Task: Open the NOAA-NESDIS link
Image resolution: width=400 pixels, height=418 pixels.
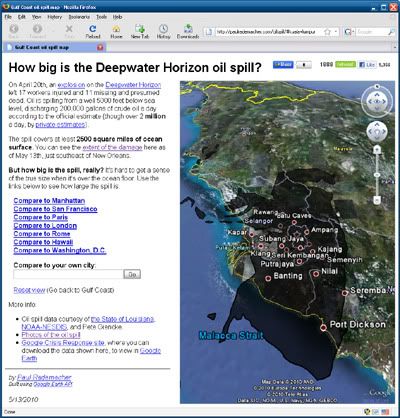Action: pos(44,327)
